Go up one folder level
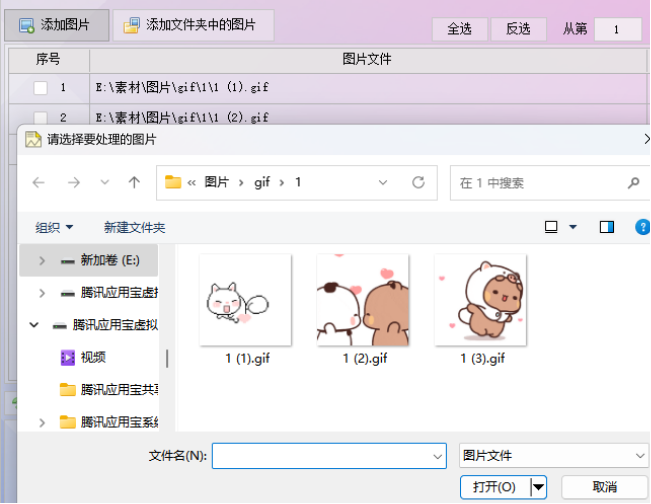 134,182
